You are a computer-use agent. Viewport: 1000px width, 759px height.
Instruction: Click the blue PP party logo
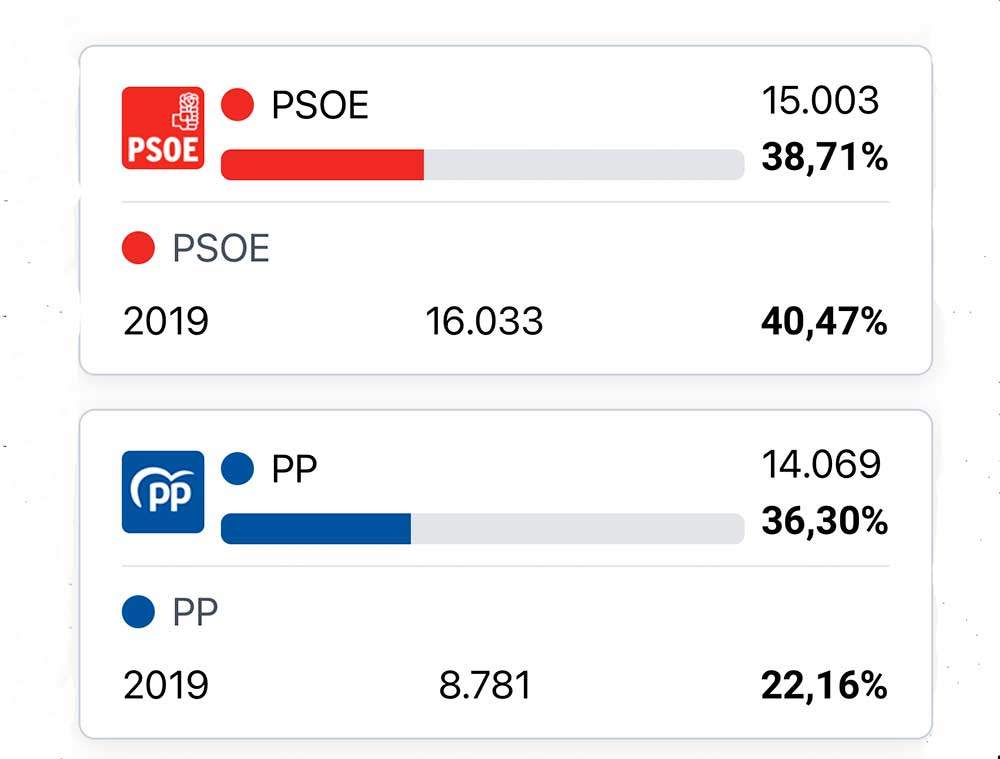[163, 492]
